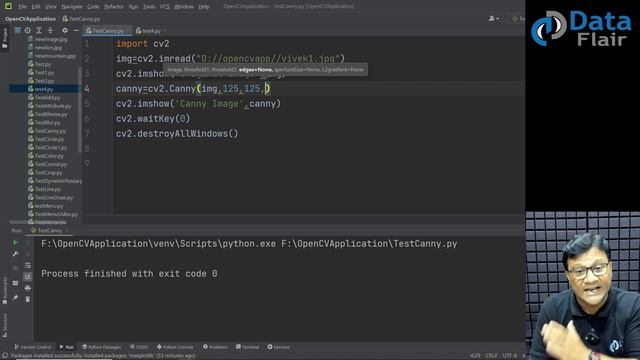Screen dimensions: 640x360
Task: Open the Edit menu
Action: pyautogui.click(x=36, y=7)
